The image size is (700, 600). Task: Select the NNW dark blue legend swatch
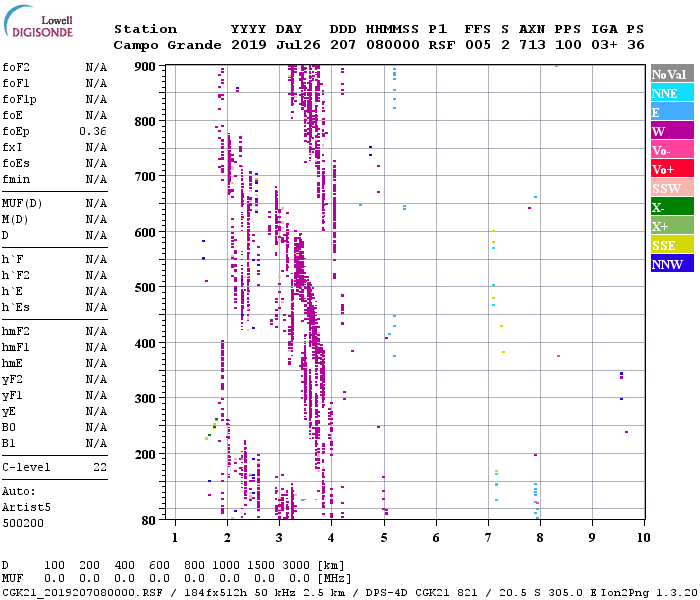pyautogui.click(x=672, y=264)
